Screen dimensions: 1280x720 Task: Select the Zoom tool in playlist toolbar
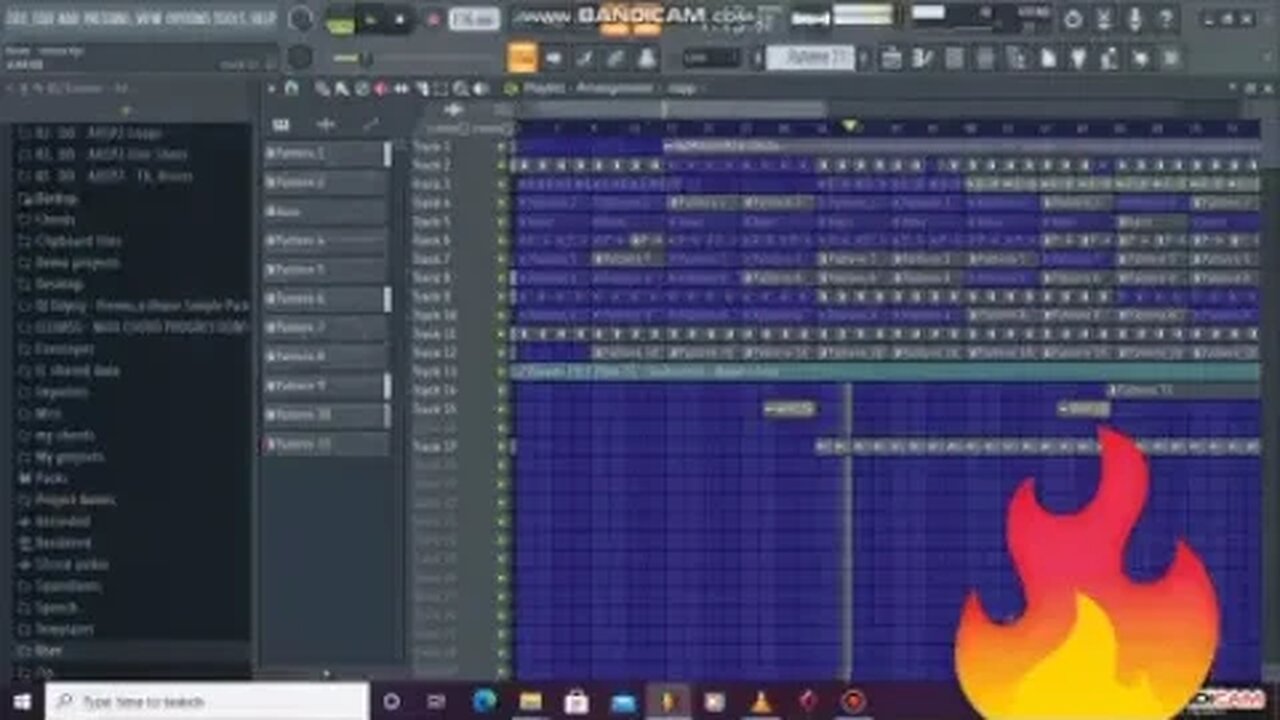pos(461,88)
